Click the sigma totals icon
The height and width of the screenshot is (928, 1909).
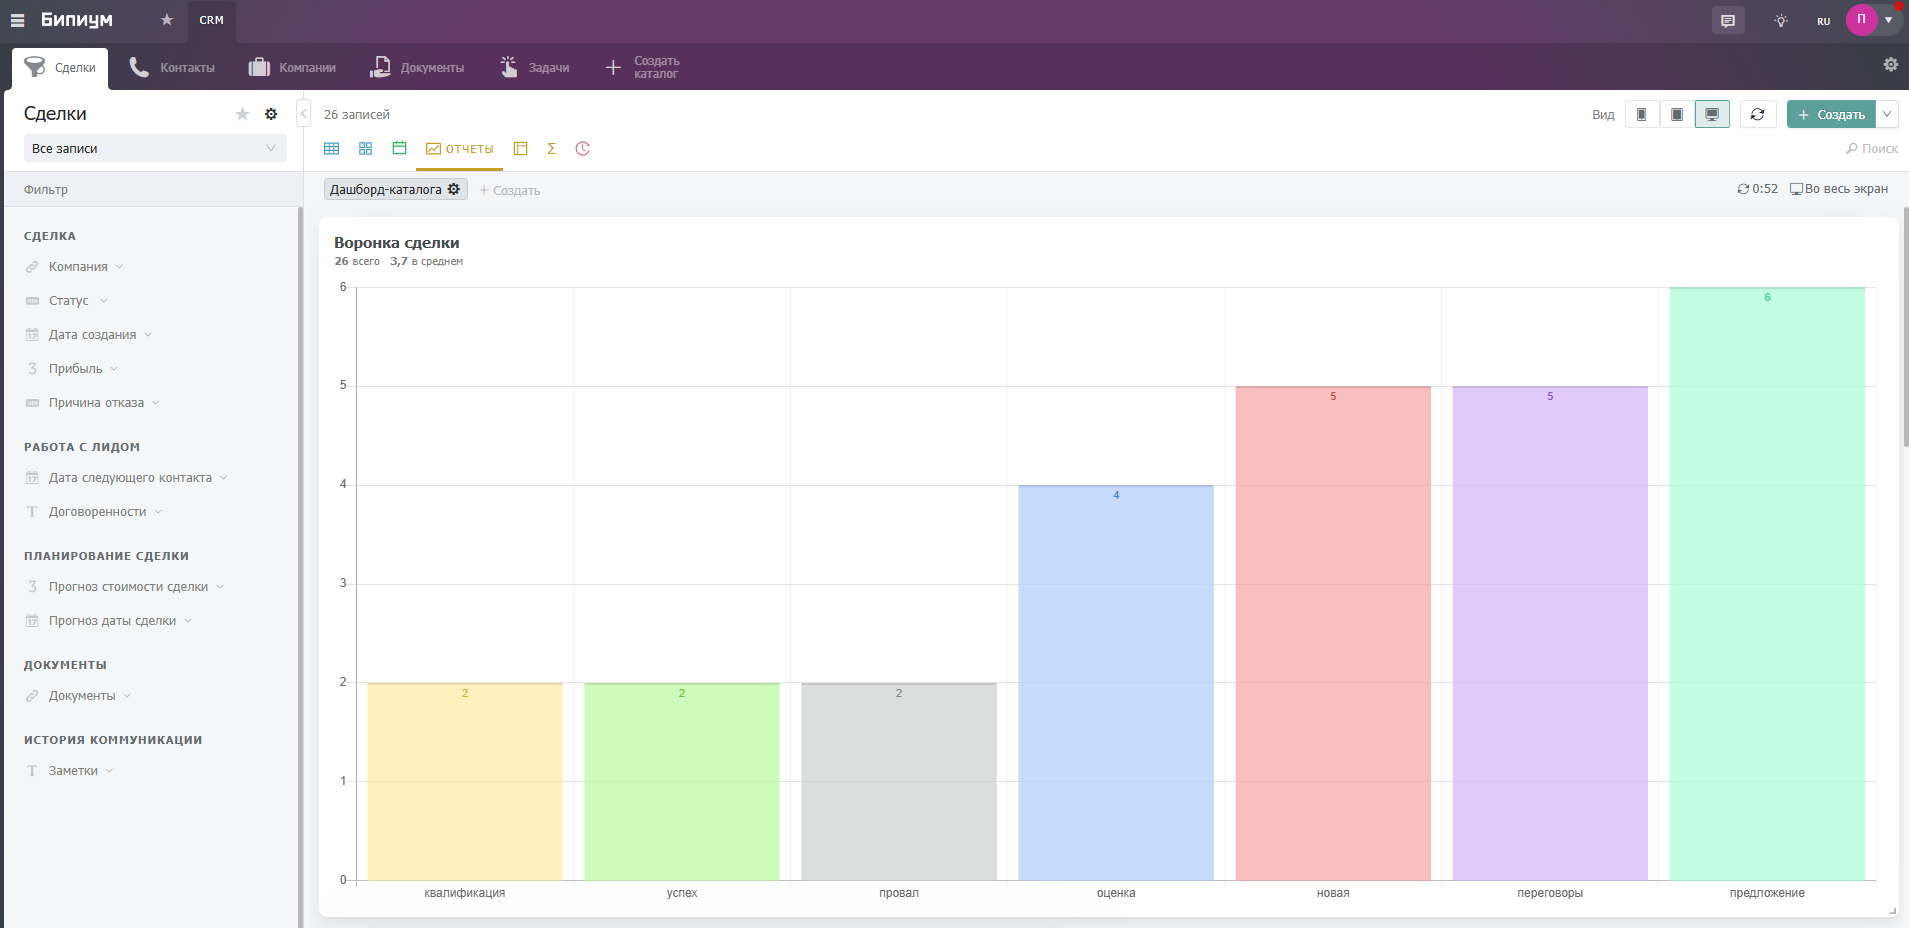(x=551, y=149)
